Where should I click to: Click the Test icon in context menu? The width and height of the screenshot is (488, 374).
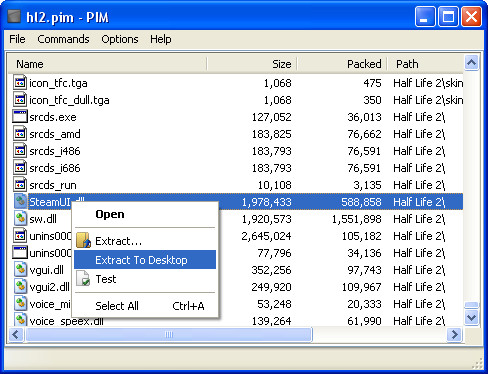[x=83, y=279]
